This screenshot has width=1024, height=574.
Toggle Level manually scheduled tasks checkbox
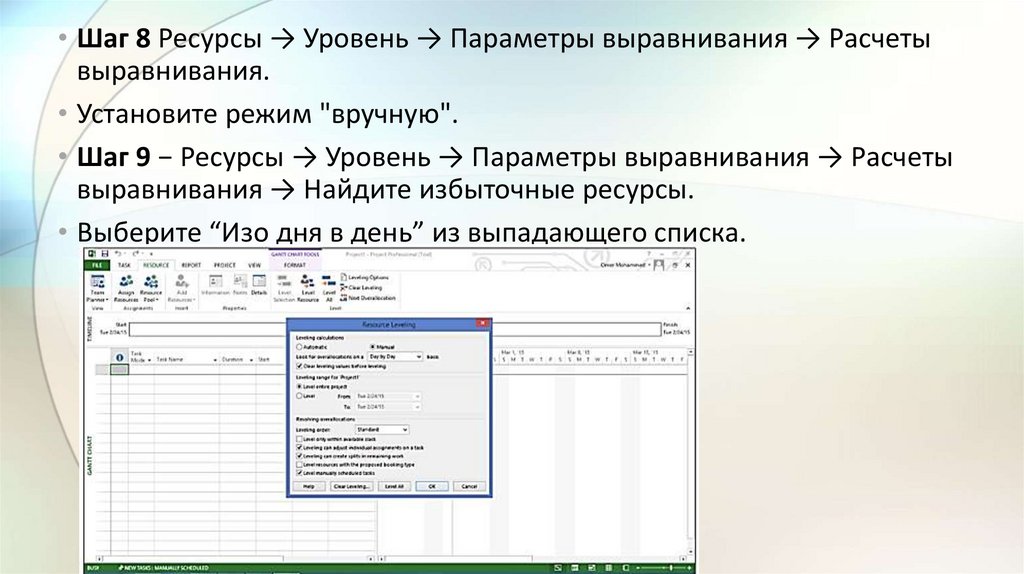[300, 473]
